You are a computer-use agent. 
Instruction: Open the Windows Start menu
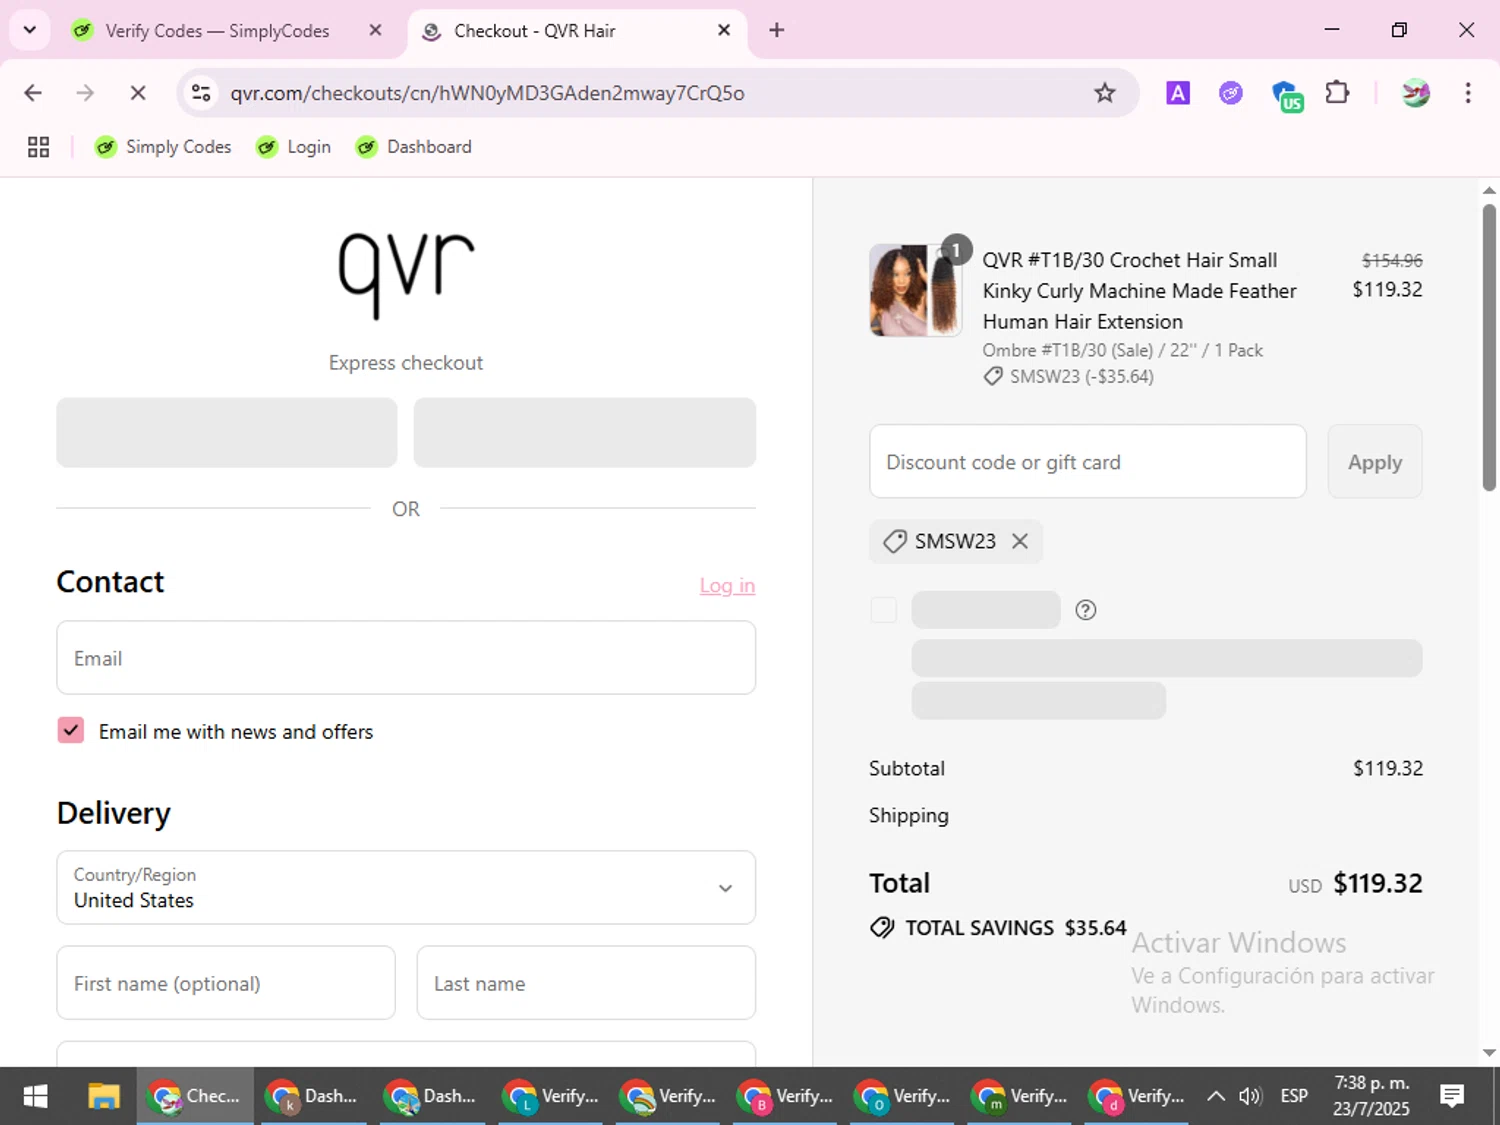tap(35, 1096)
